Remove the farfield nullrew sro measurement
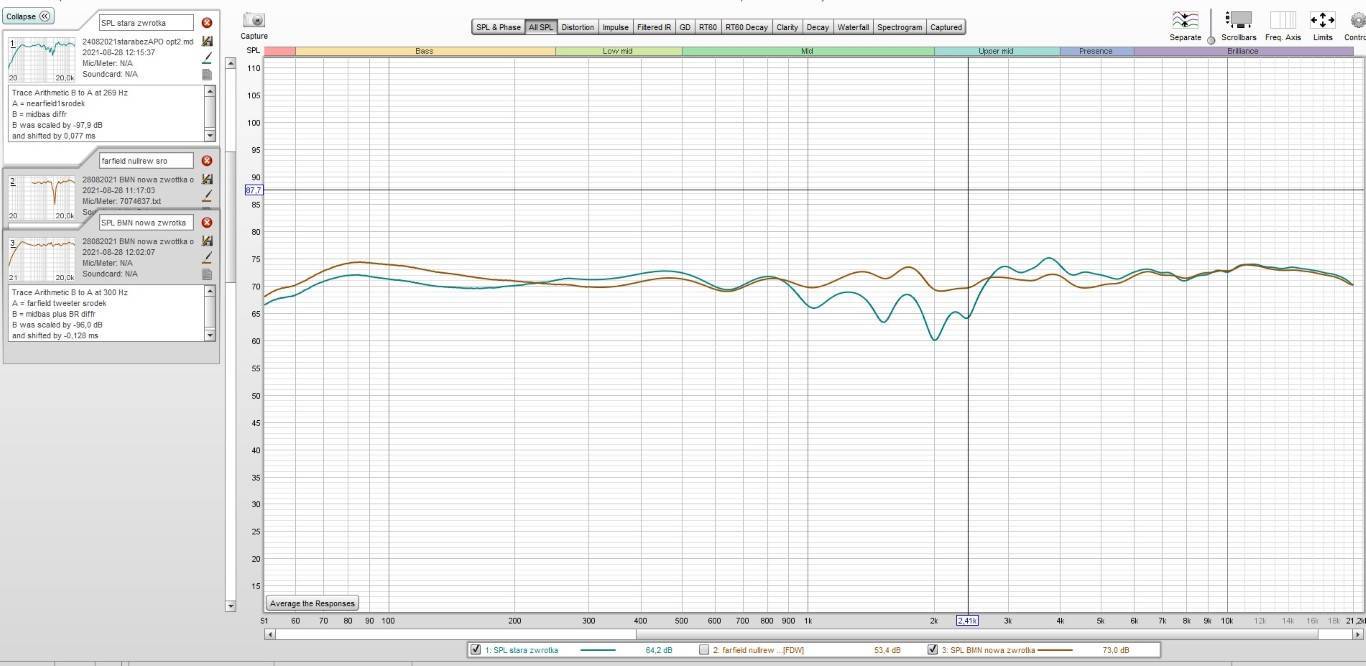The width and height of the screenshot is (1366, 666). pyautogui.click(x=207, y=160)
